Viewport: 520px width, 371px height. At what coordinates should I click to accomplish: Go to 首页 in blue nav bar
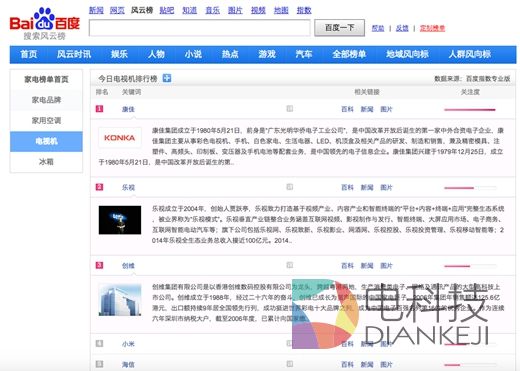(x=29, y=54)
